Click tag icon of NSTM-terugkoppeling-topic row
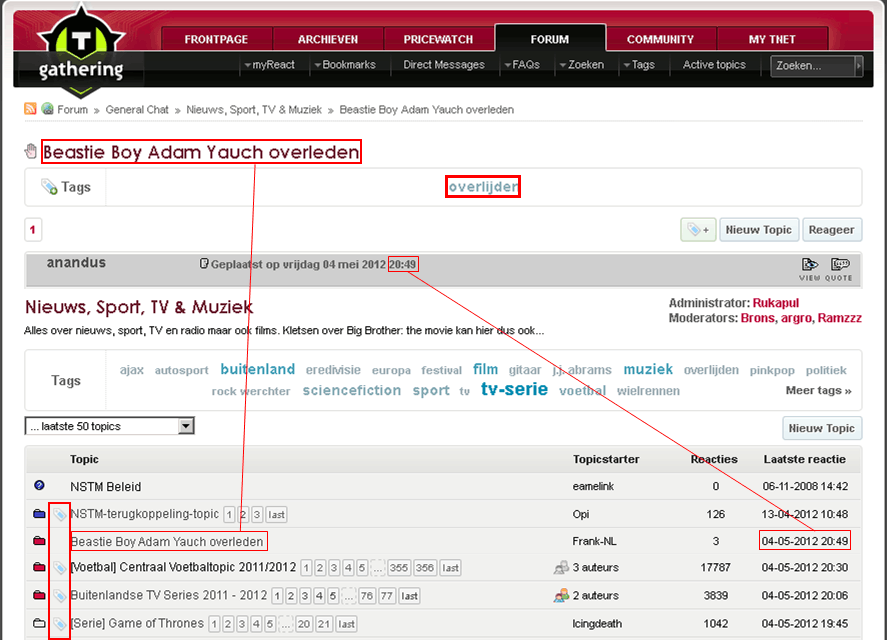887x641 pixels. tap(59, 514)
